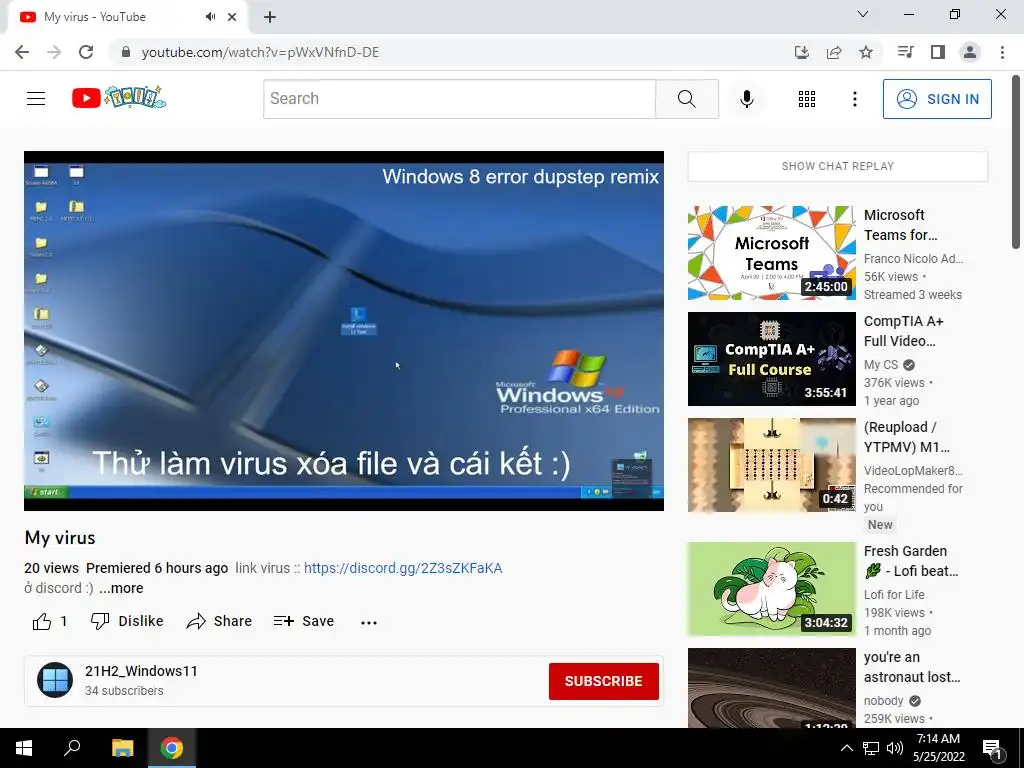Open CompTIA A+ Full Course thumbnail
Image resolution: width=1024 pixels, height=768 pixels.
tap(771, 359)
